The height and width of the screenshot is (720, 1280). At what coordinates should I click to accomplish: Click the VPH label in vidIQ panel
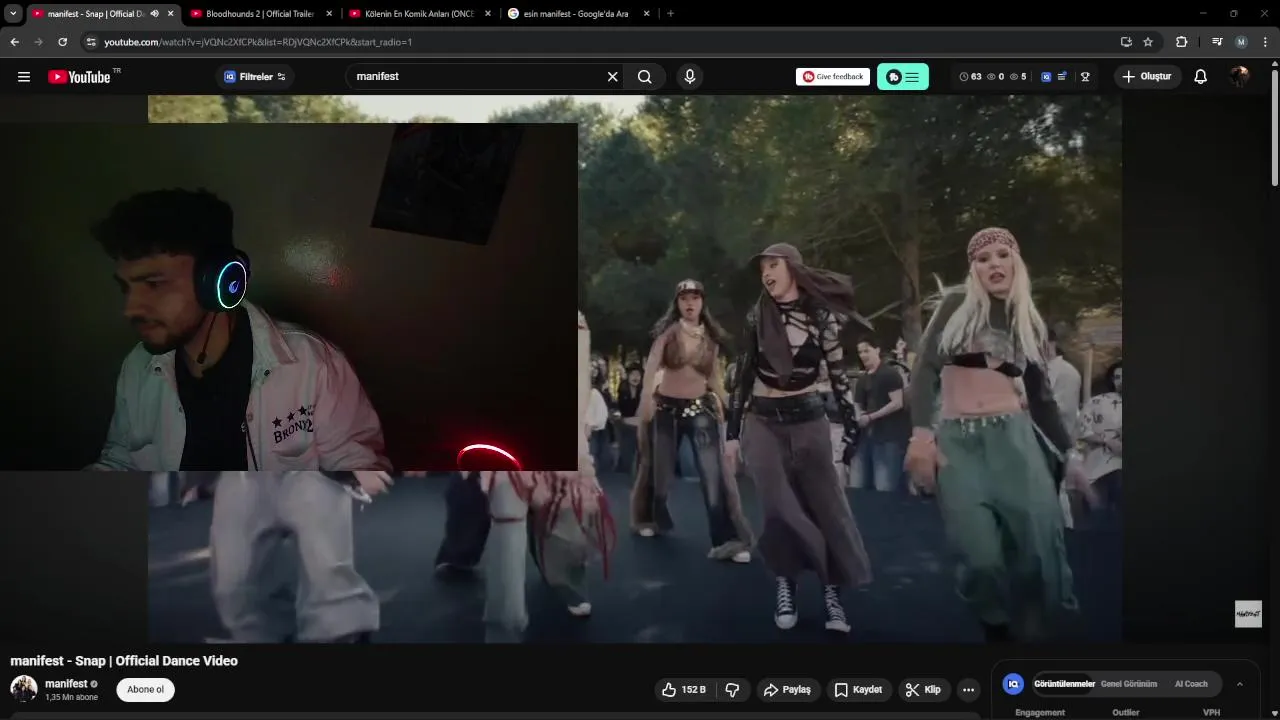click(x=1211, y=712)
